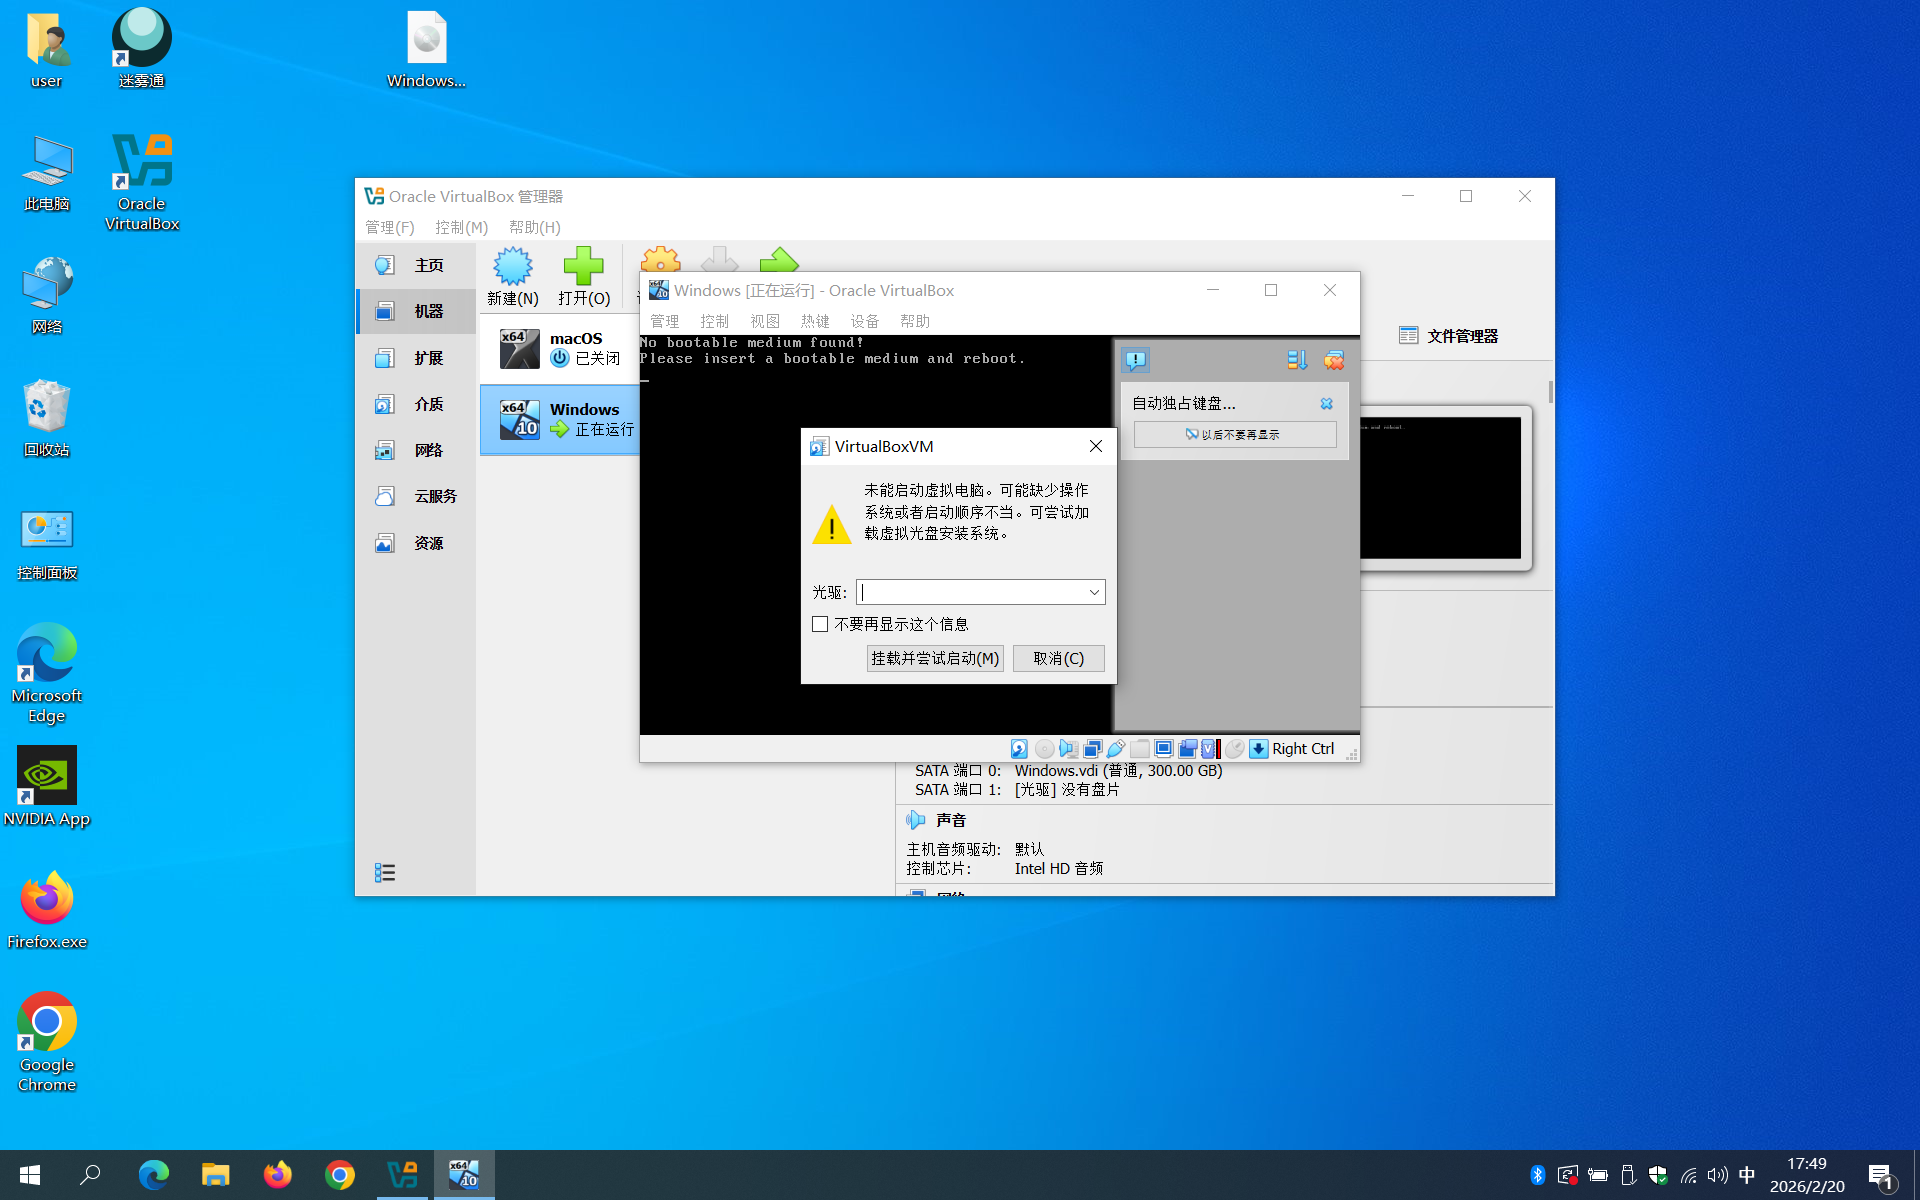The width and height of the screenshot is (1920, 1200).
Task: Select 介质 (Media) in the sidebar
Action: coord(428,404)
